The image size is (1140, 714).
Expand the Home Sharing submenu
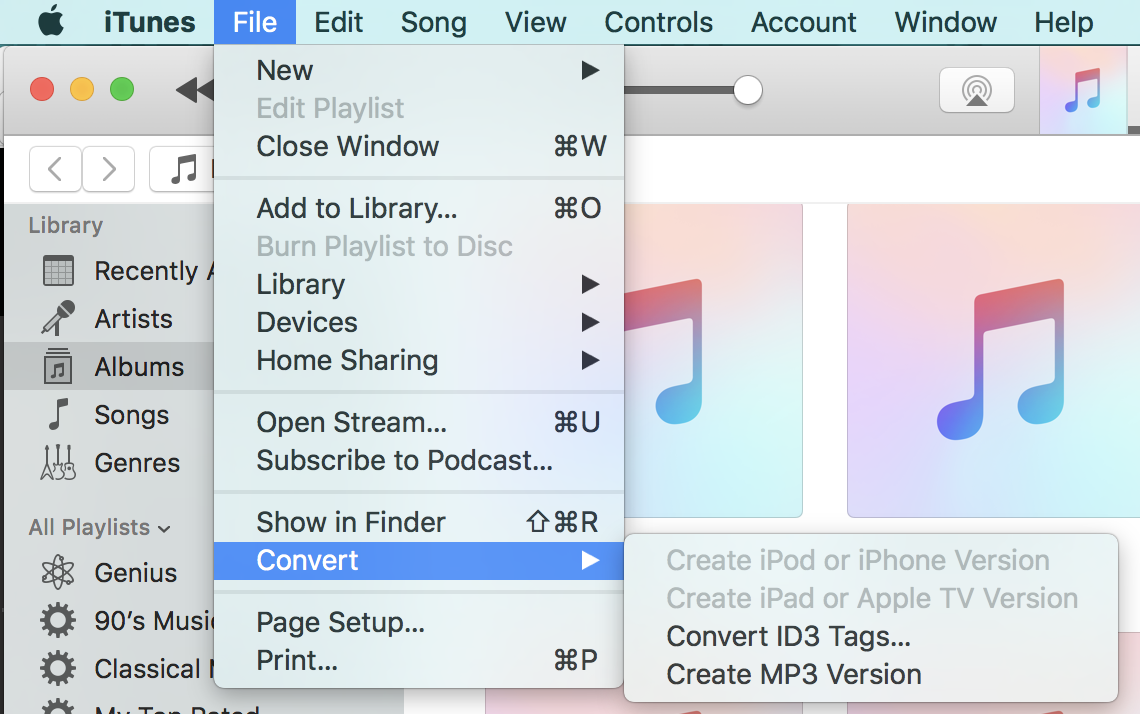419,360
